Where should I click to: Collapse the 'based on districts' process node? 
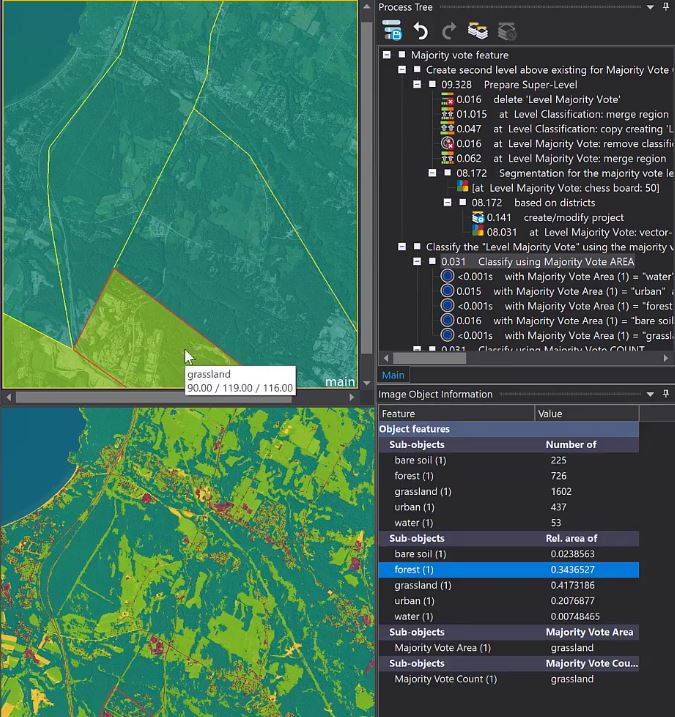(448, 202)
